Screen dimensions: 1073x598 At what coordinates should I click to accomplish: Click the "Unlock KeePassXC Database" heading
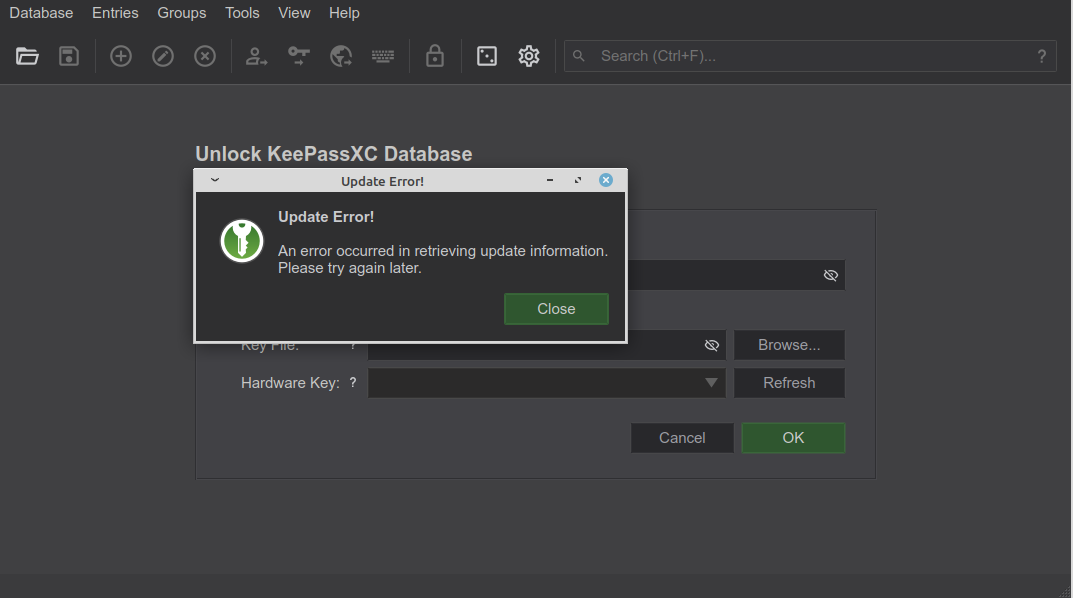click(334, 154)
